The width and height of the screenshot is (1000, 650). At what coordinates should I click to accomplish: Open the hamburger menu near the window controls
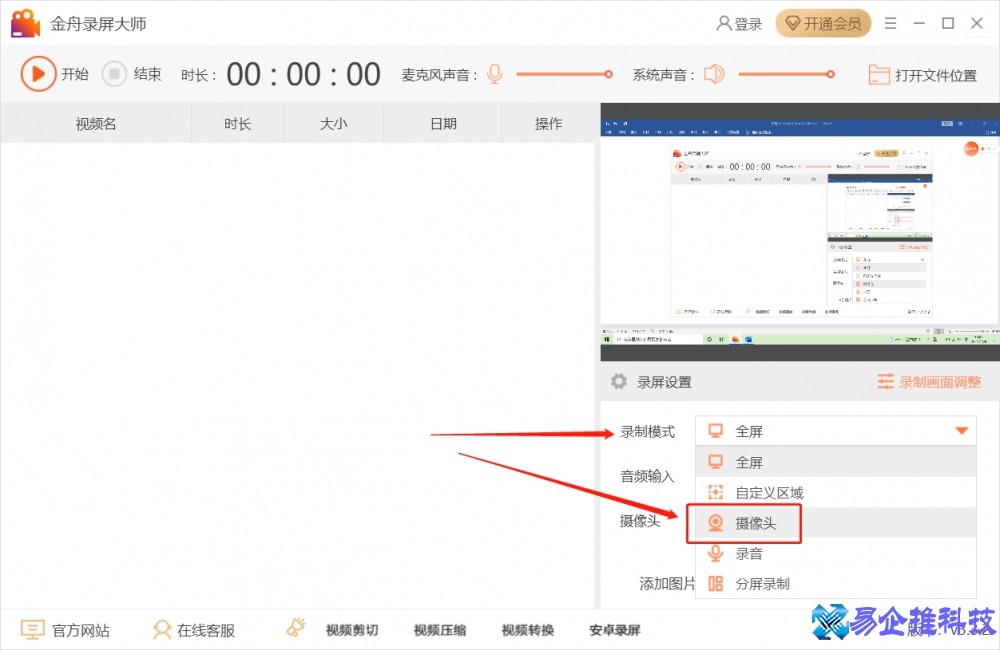(890, 22)
